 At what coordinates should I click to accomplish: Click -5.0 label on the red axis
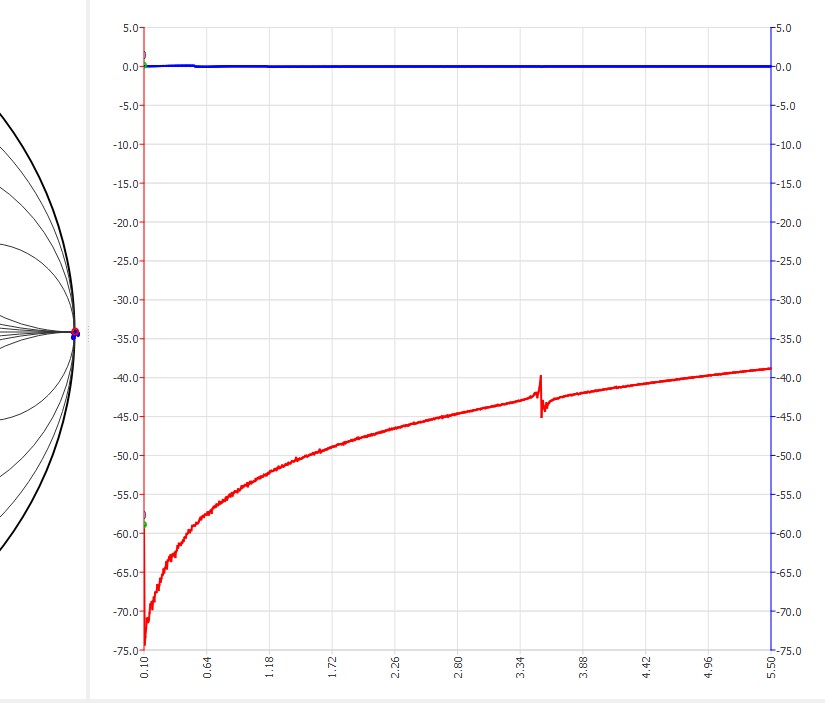pyautogui.click(x=128, y=106)
